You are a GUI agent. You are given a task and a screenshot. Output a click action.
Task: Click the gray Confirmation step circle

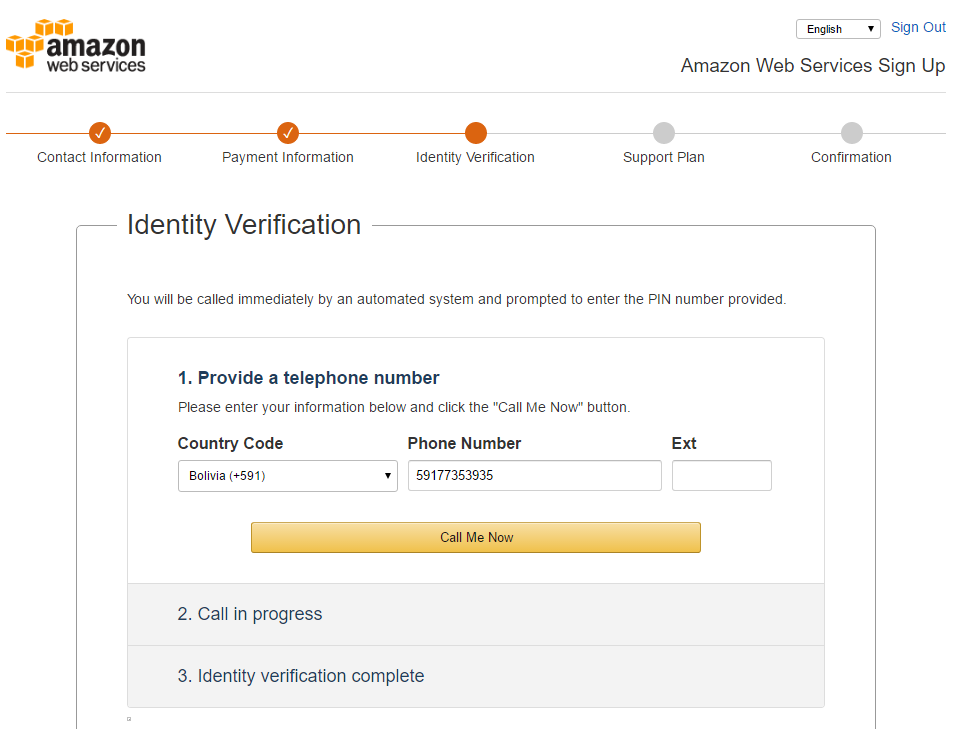pos(851,132)
